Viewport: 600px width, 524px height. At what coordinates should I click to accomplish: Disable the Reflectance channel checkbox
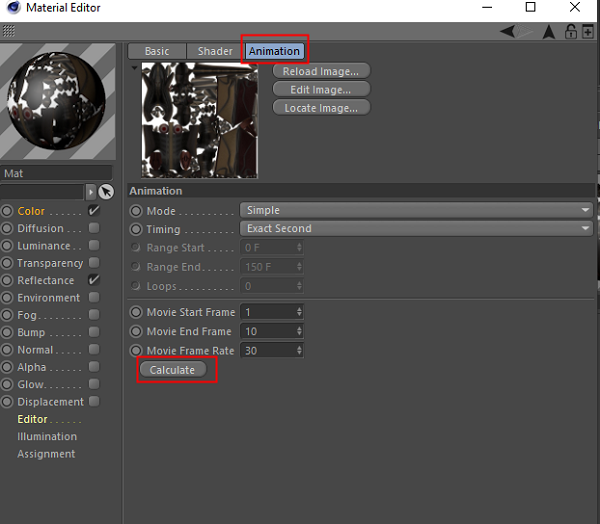(x=94, y=281)
